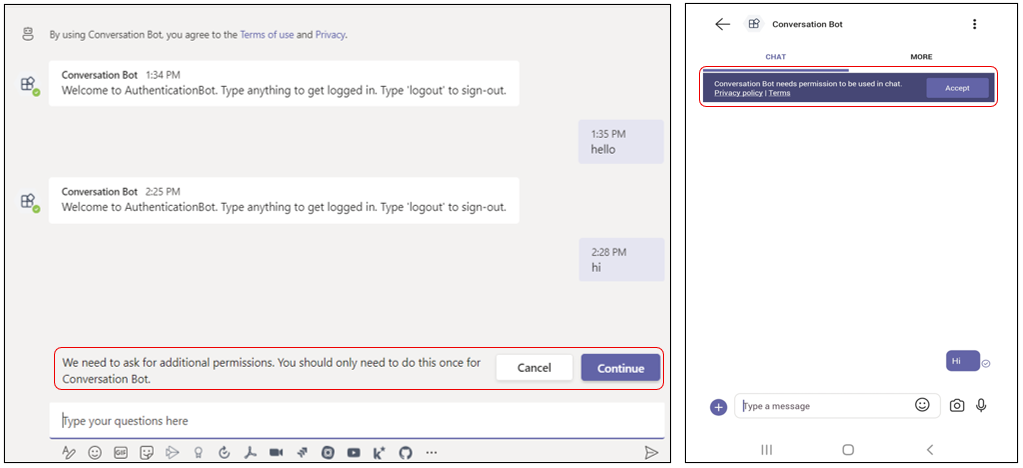This screenshot has height=468, width=1023.
Task: Click the additional permissions prompt text
Action: click(x=271, y=370)
